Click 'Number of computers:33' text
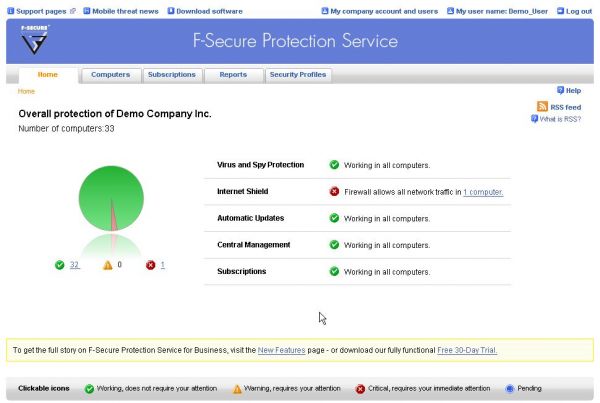 click(67, 129)
